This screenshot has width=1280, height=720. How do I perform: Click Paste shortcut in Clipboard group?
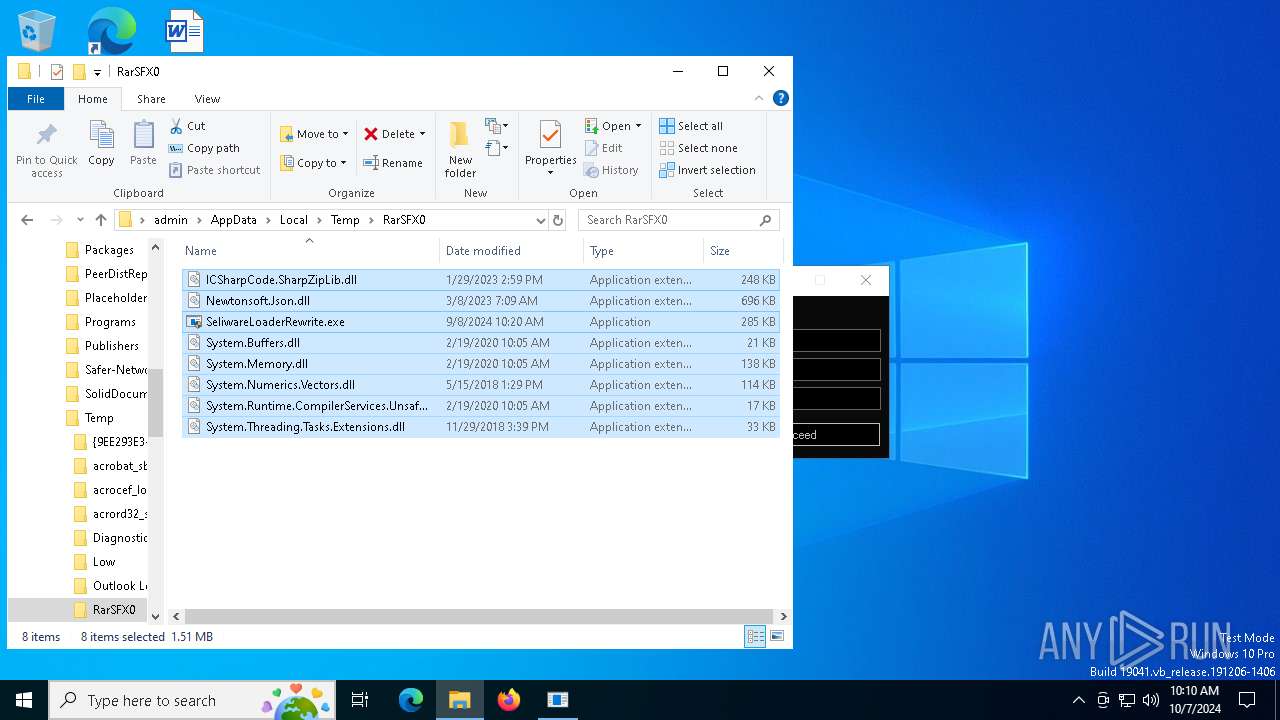214,170
